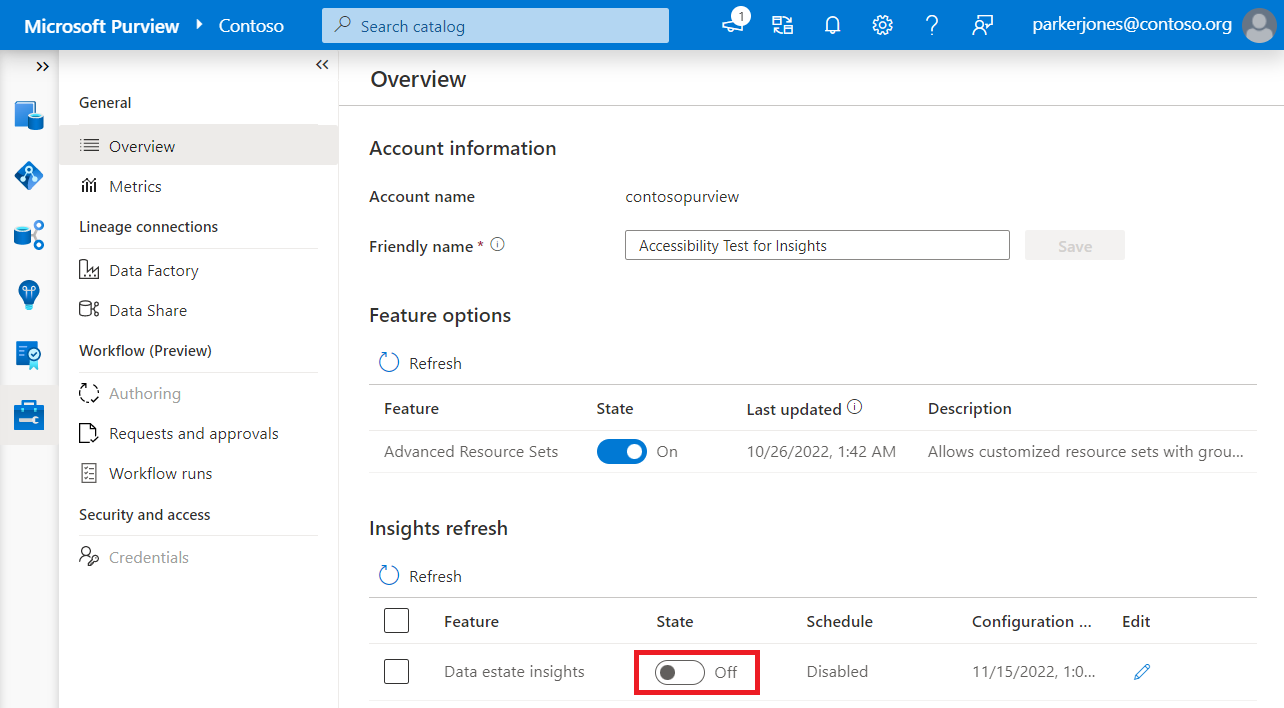Viewport: 1284px width, 708px height.
Task: Open the notifications bell
Action: tap(832, 24)
